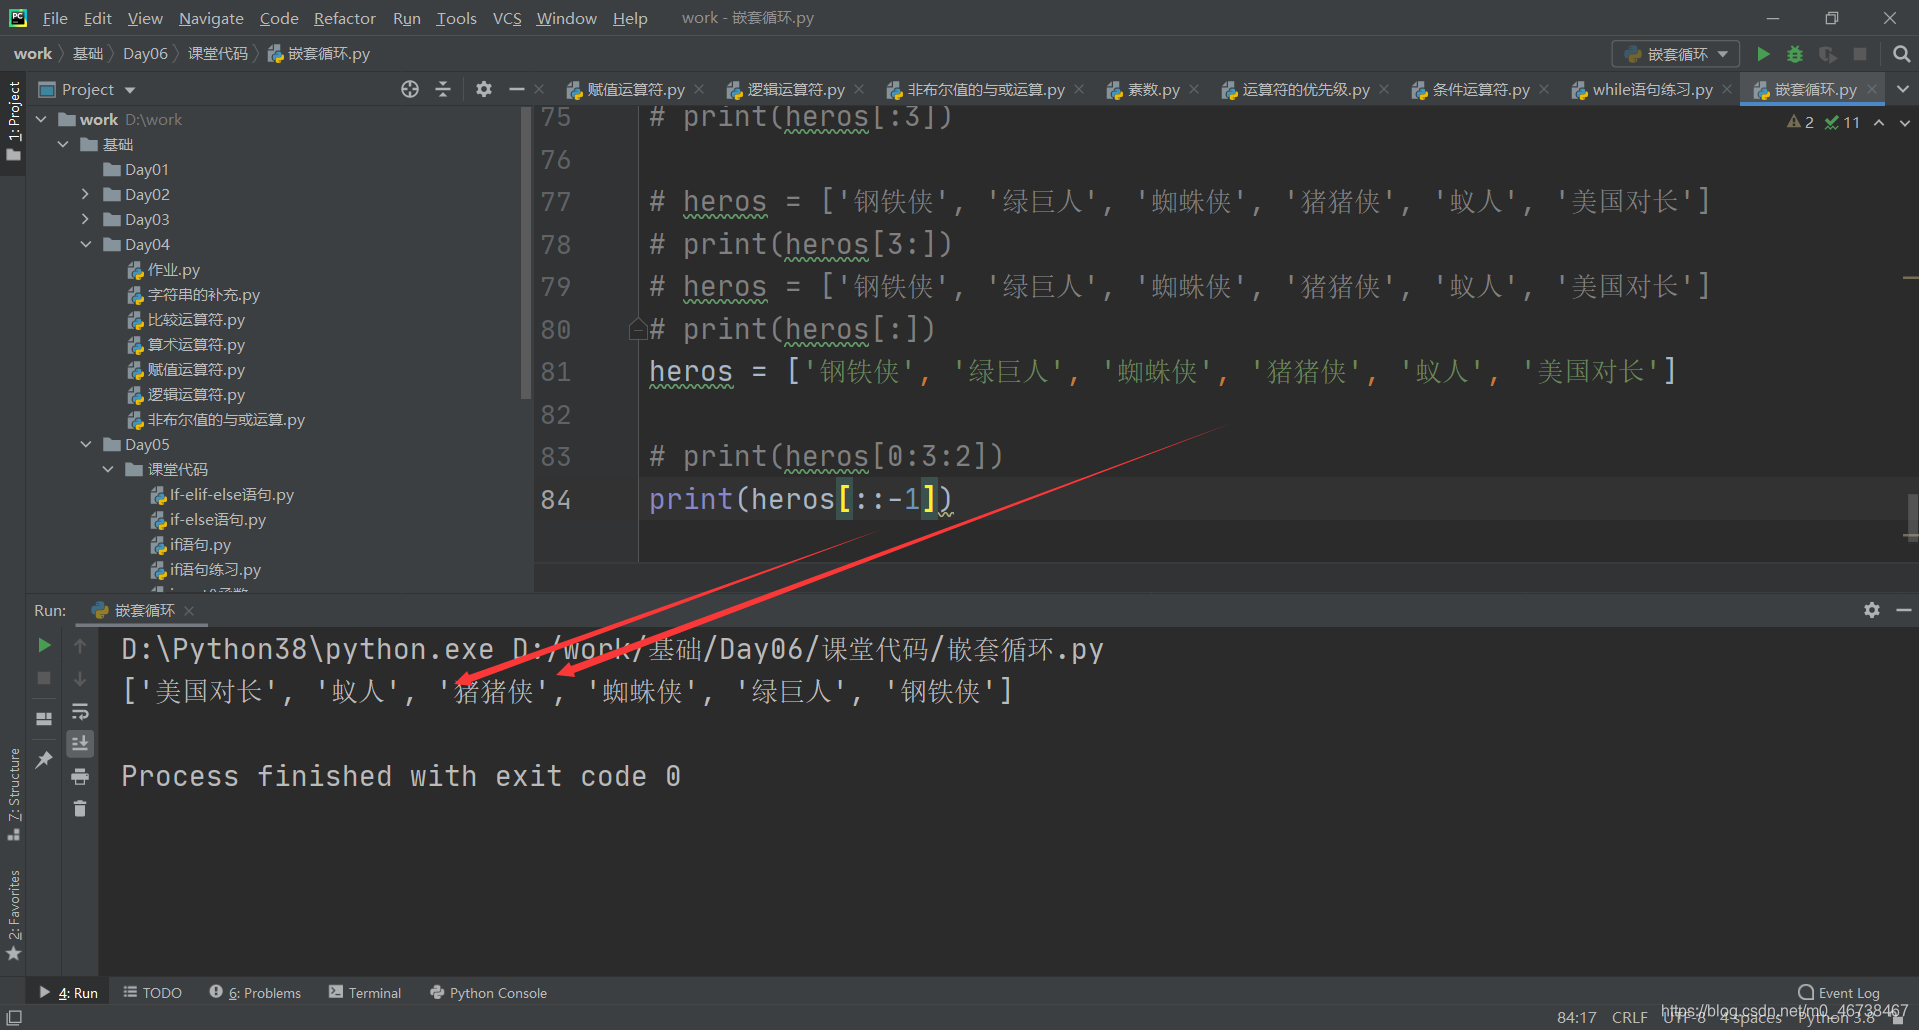Close the 逻辑运算符.py tab

point(859,89)
